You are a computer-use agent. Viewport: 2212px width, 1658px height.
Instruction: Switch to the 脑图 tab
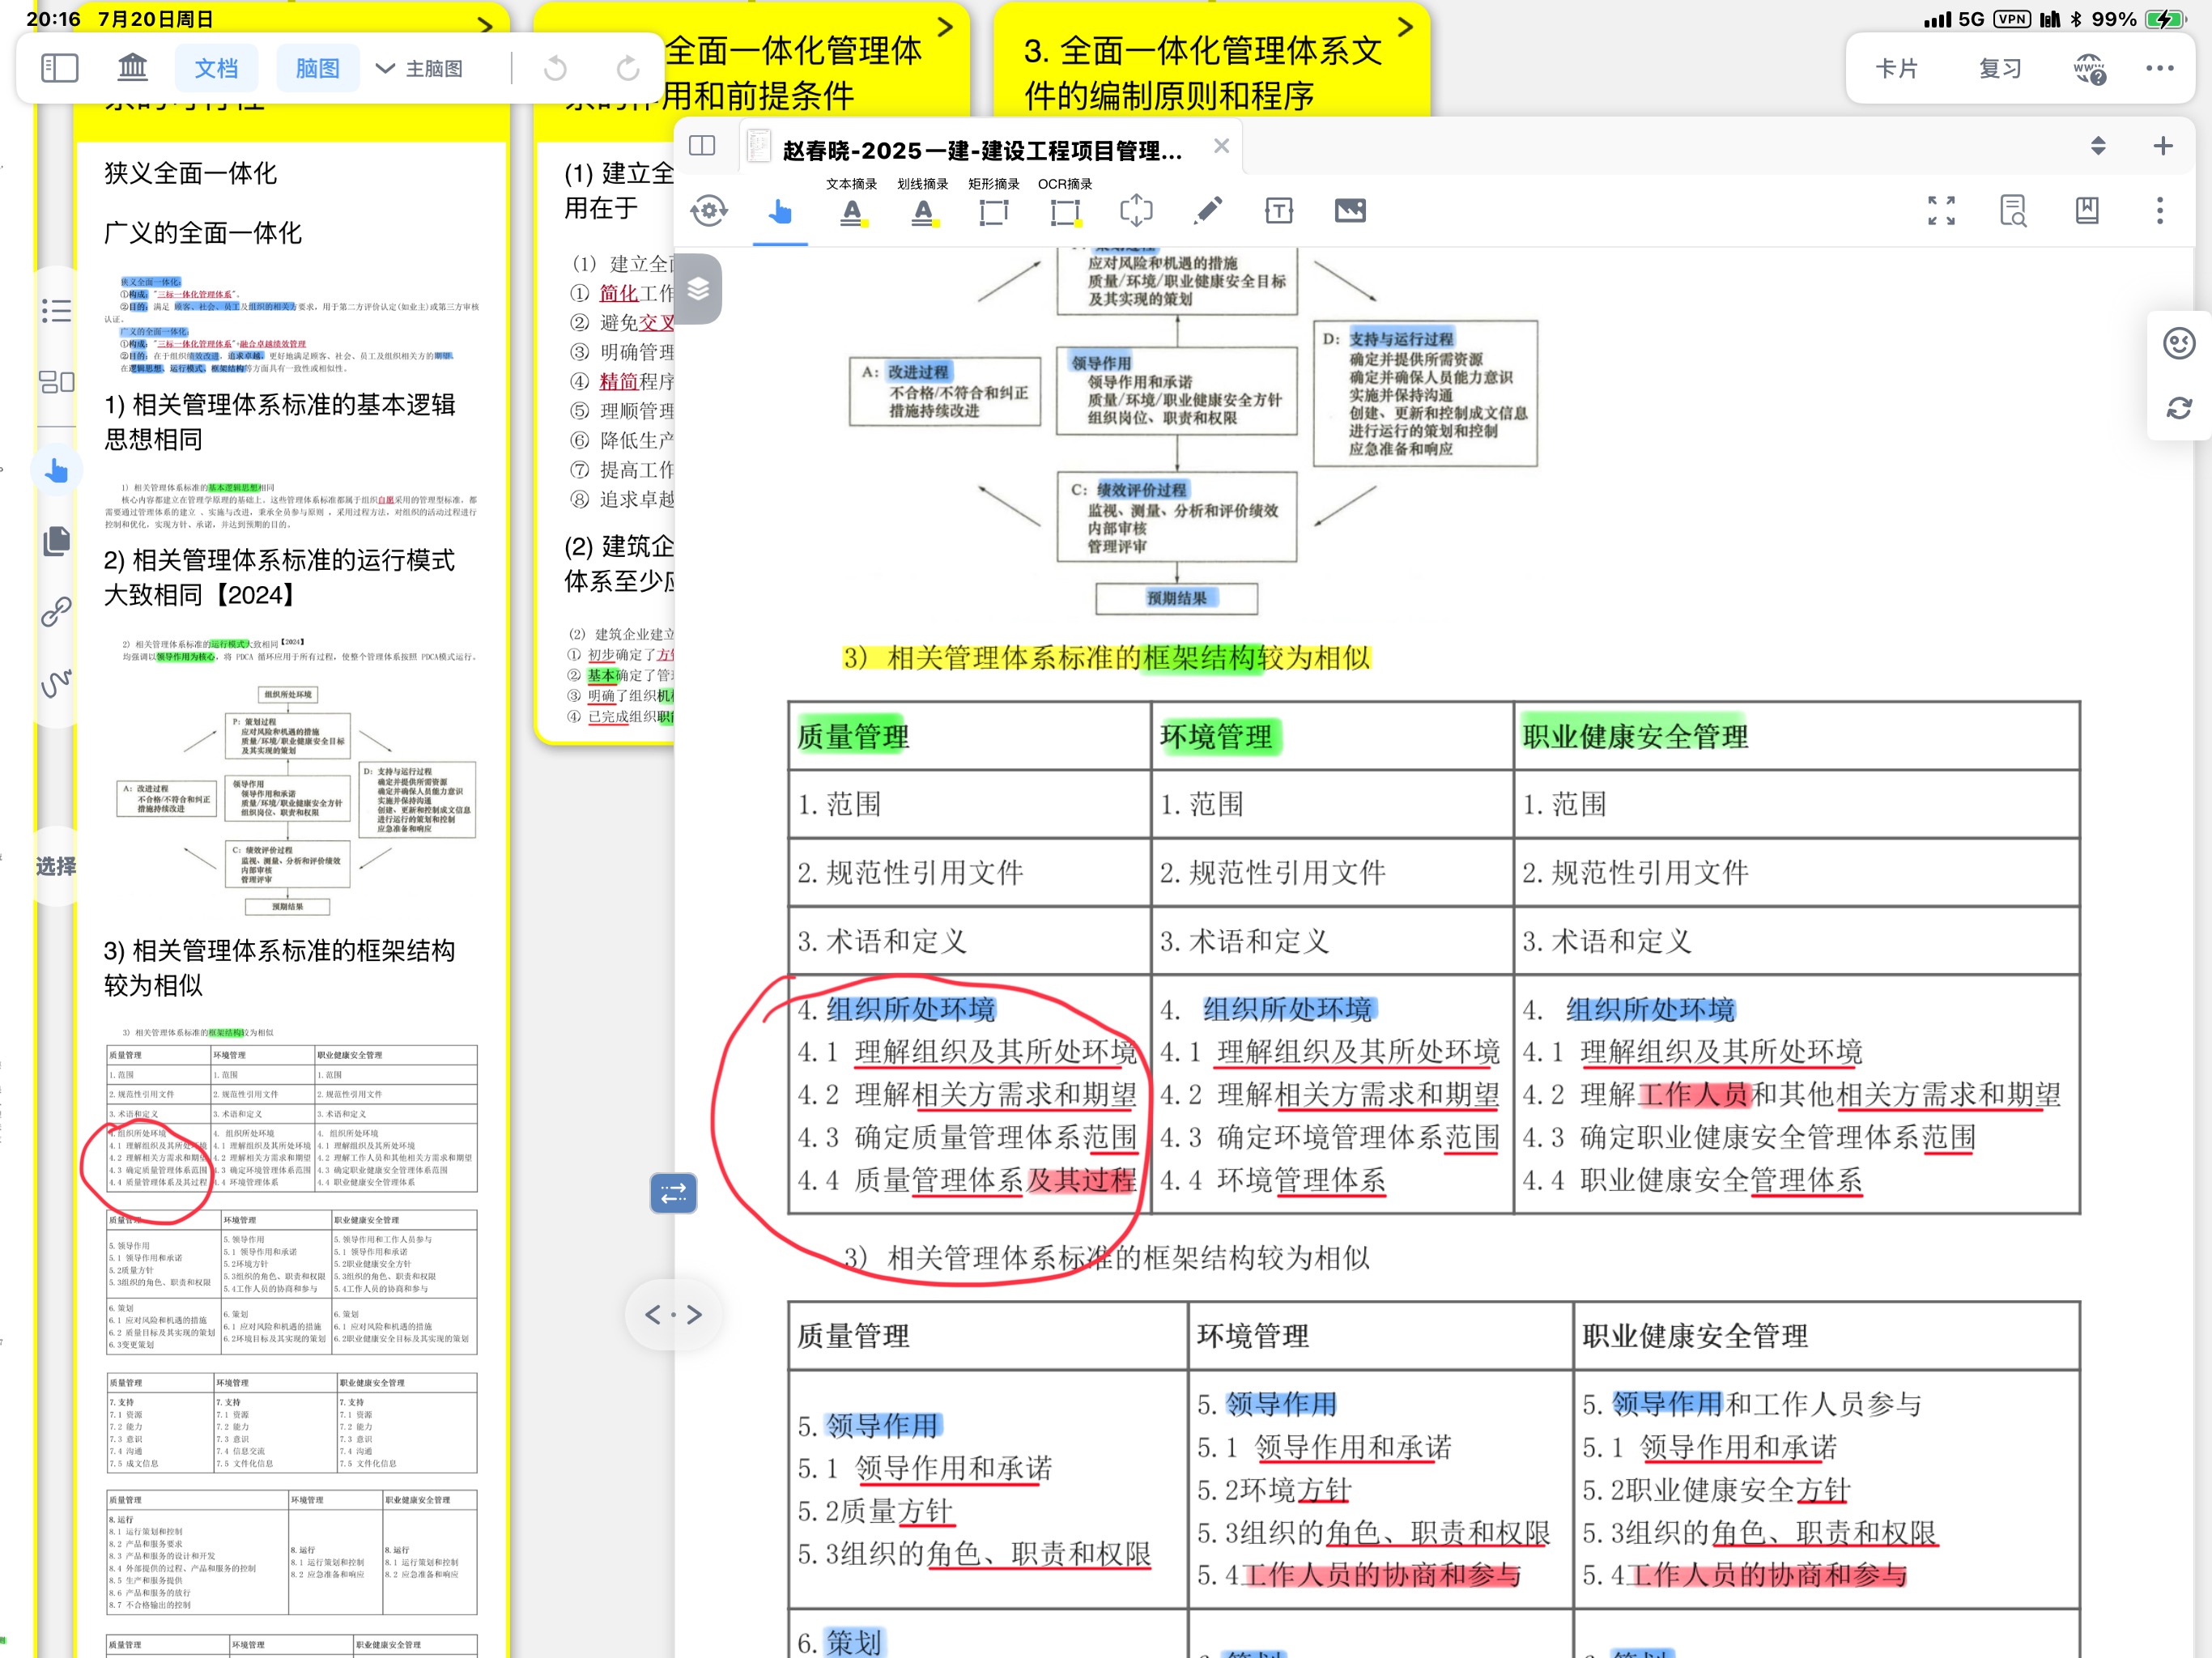317,68
